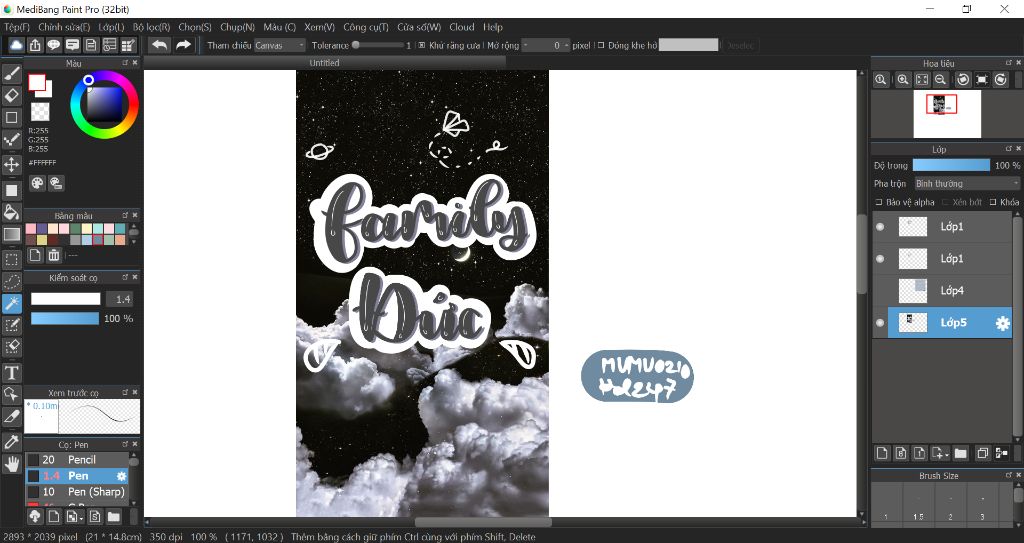This screenshot has width=1024, height=543.
Task: Select the rectangular Select tool
Action: [x=12, y=259]
